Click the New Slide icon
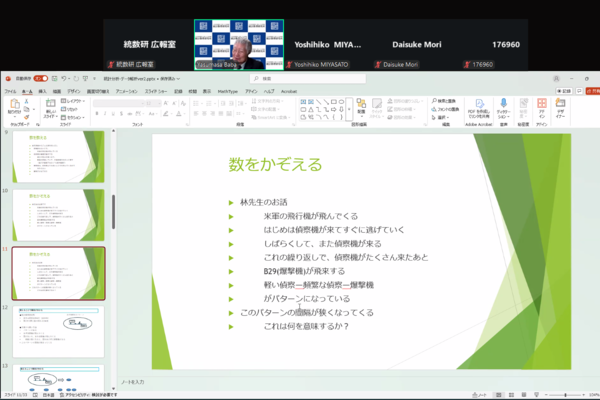The width and height of the screenshot is (600, 400). click(x=51, y=103)
